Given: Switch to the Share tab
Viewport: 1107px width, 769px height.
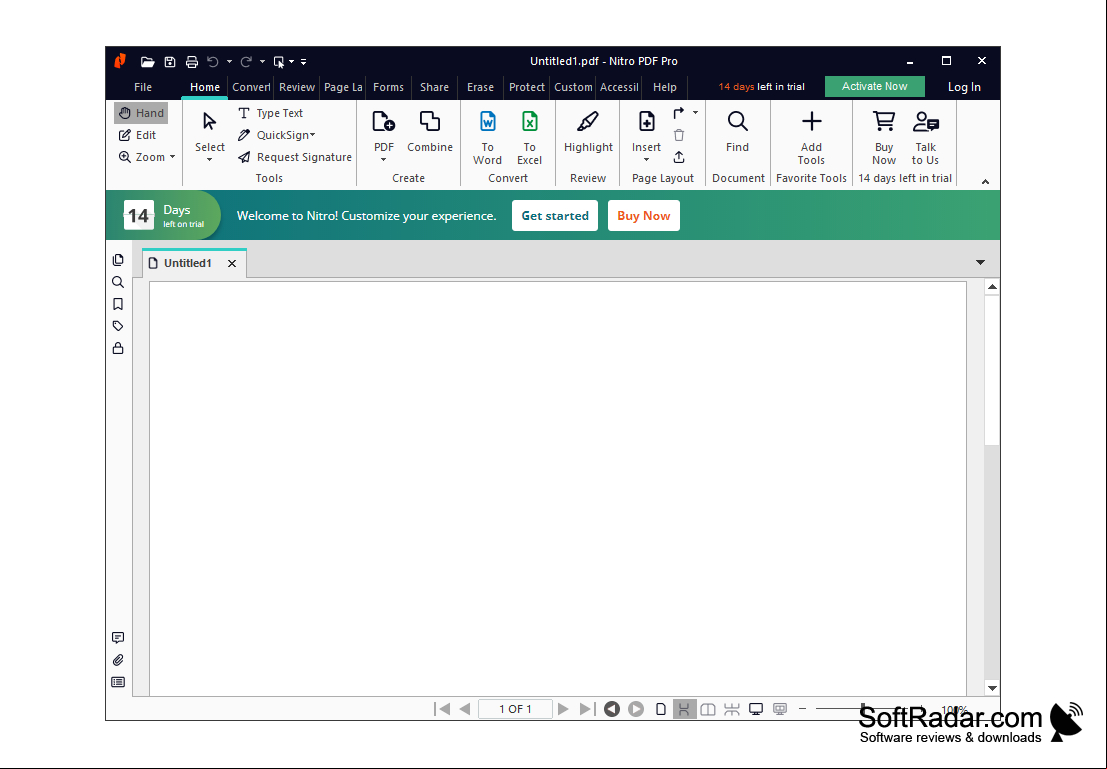Looking at the screenshot, I should click(434, 87).
